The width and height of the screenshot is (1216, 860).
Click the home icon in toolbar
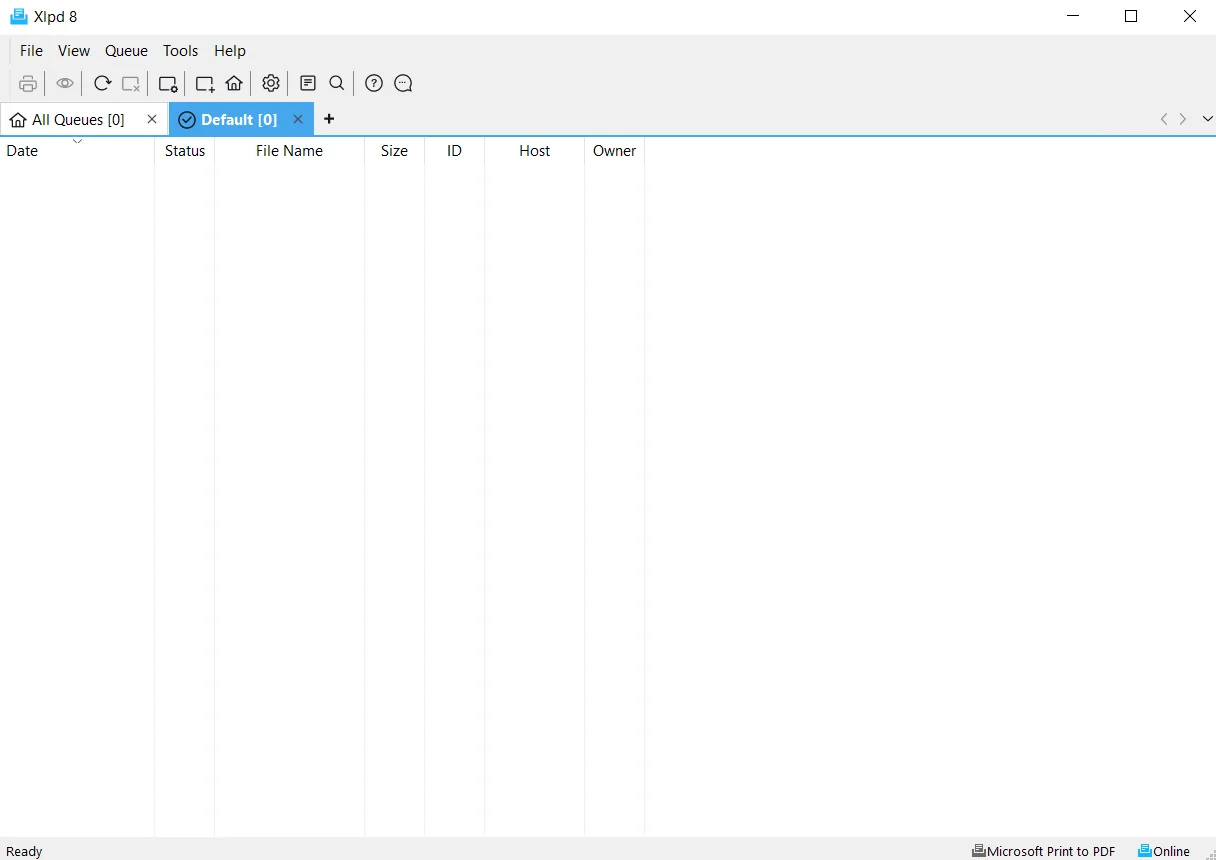(234, 83)
